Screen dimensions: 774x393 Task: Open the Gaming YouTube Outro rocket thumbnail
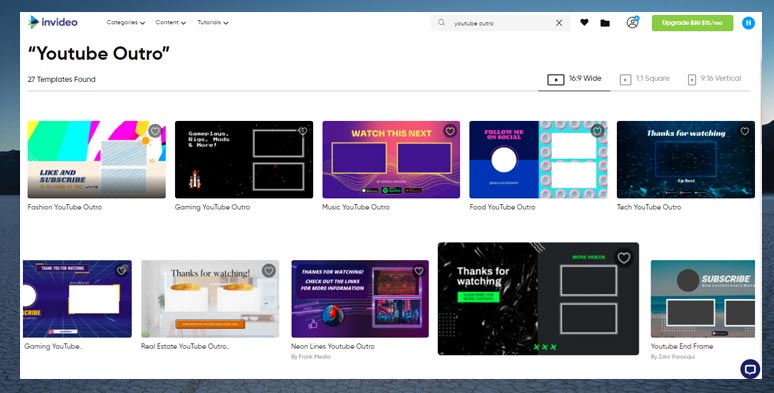point(244,159)
